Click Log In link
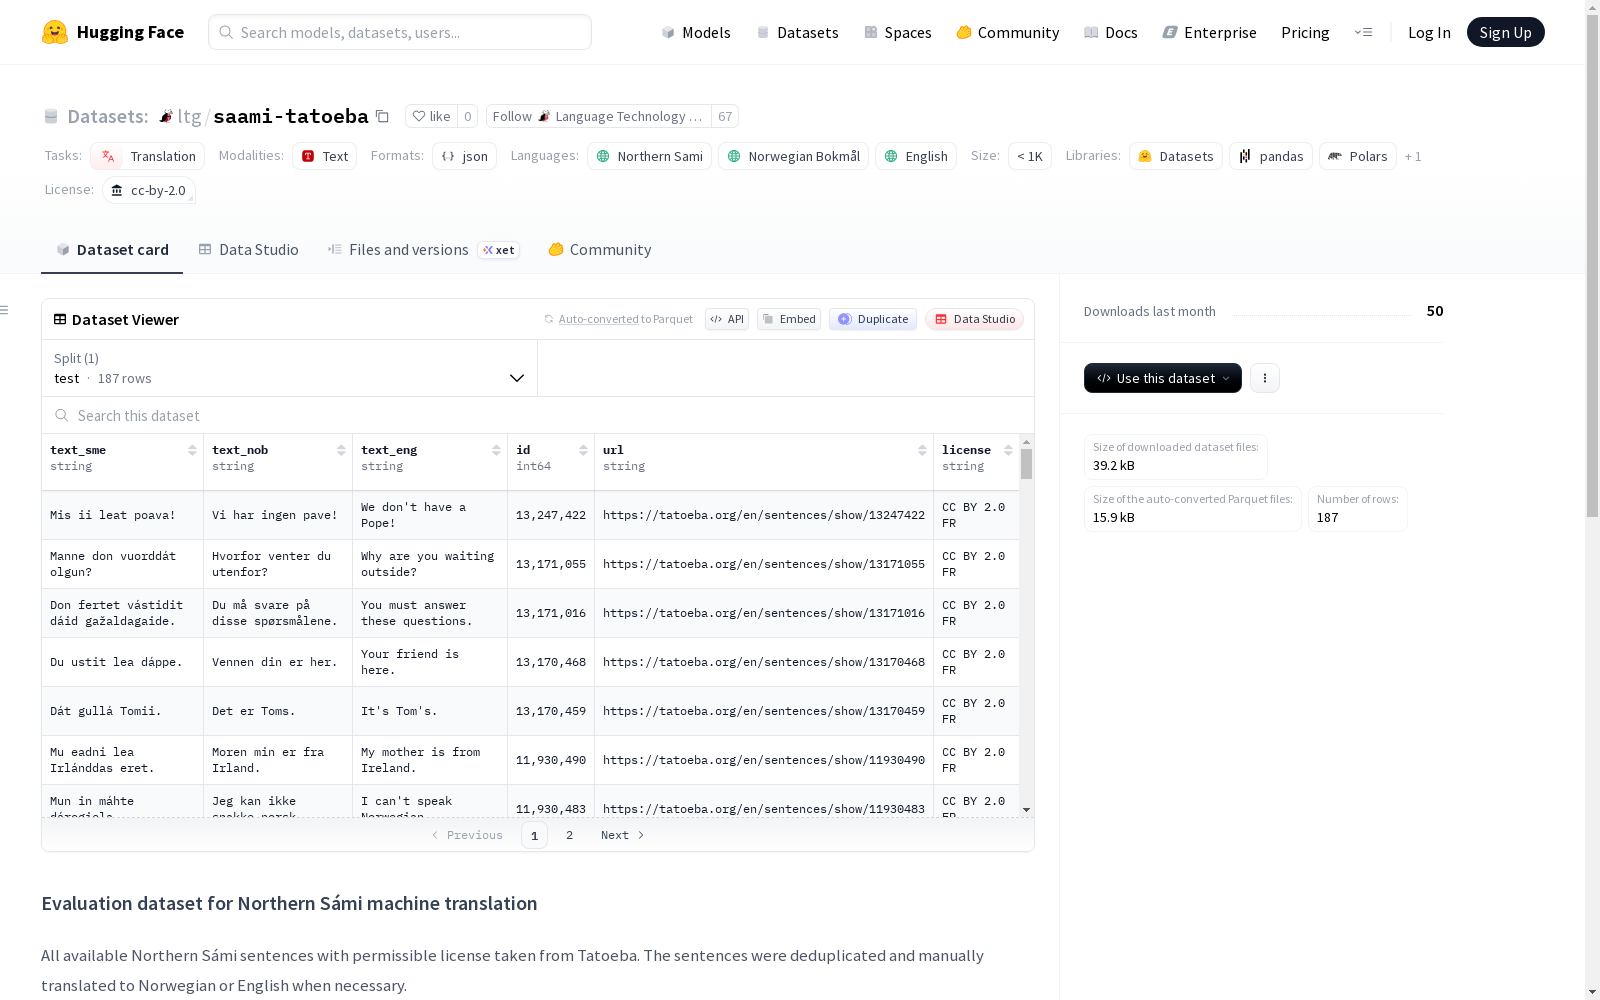The width and height of the screenshot is (1600, 1000). coord(1429,32)
